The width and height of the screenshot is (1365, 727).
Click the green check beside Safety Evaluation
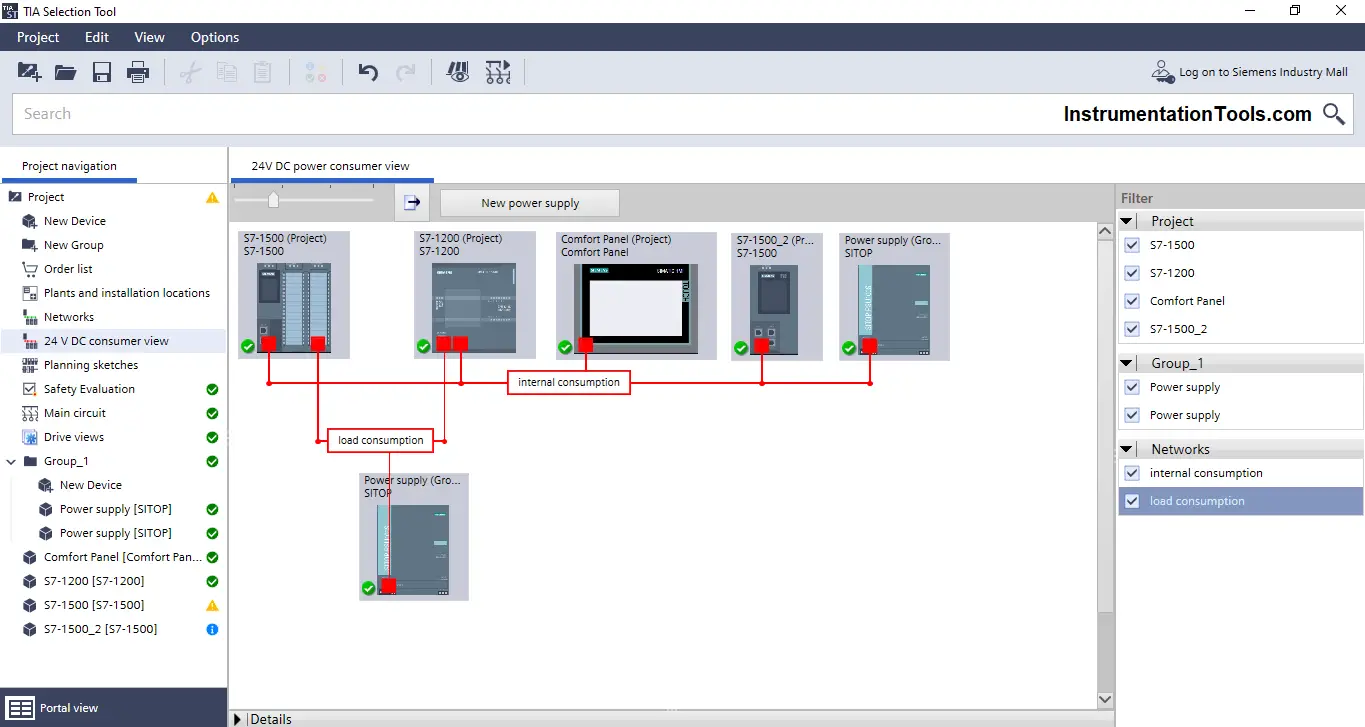212,389
